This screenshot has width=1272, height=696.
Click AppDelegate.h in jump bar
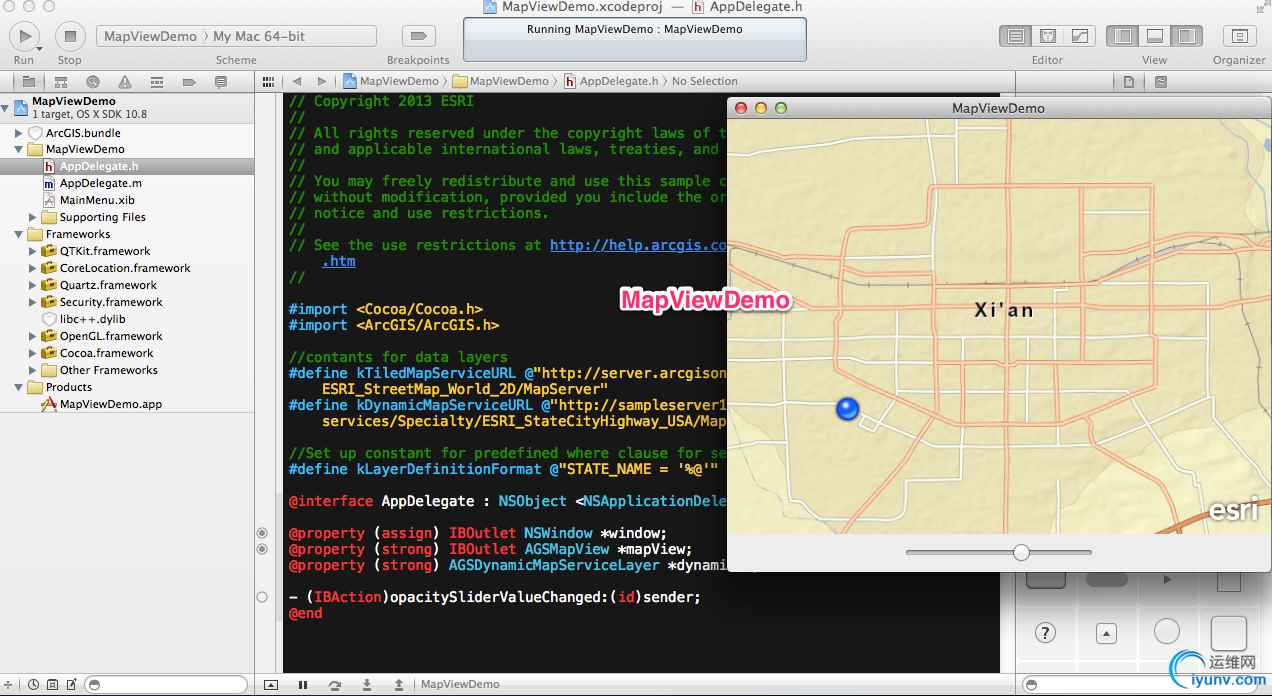pyautogui.click(x=611, y=81)
